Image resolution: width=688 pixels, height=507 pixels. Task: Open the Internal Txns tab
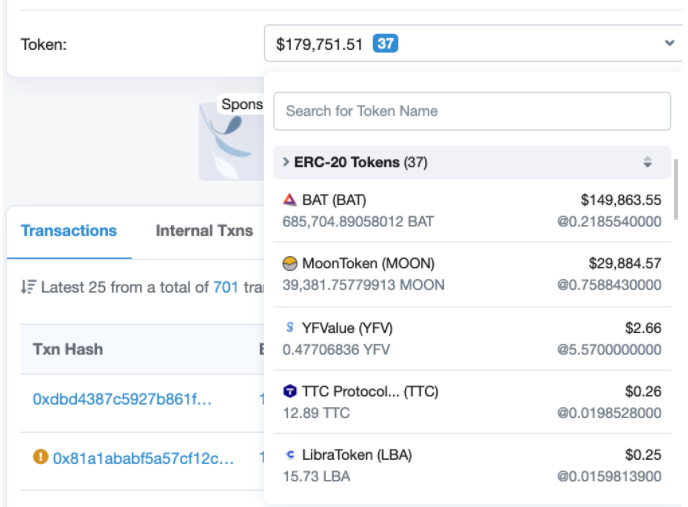coord(204,230)
